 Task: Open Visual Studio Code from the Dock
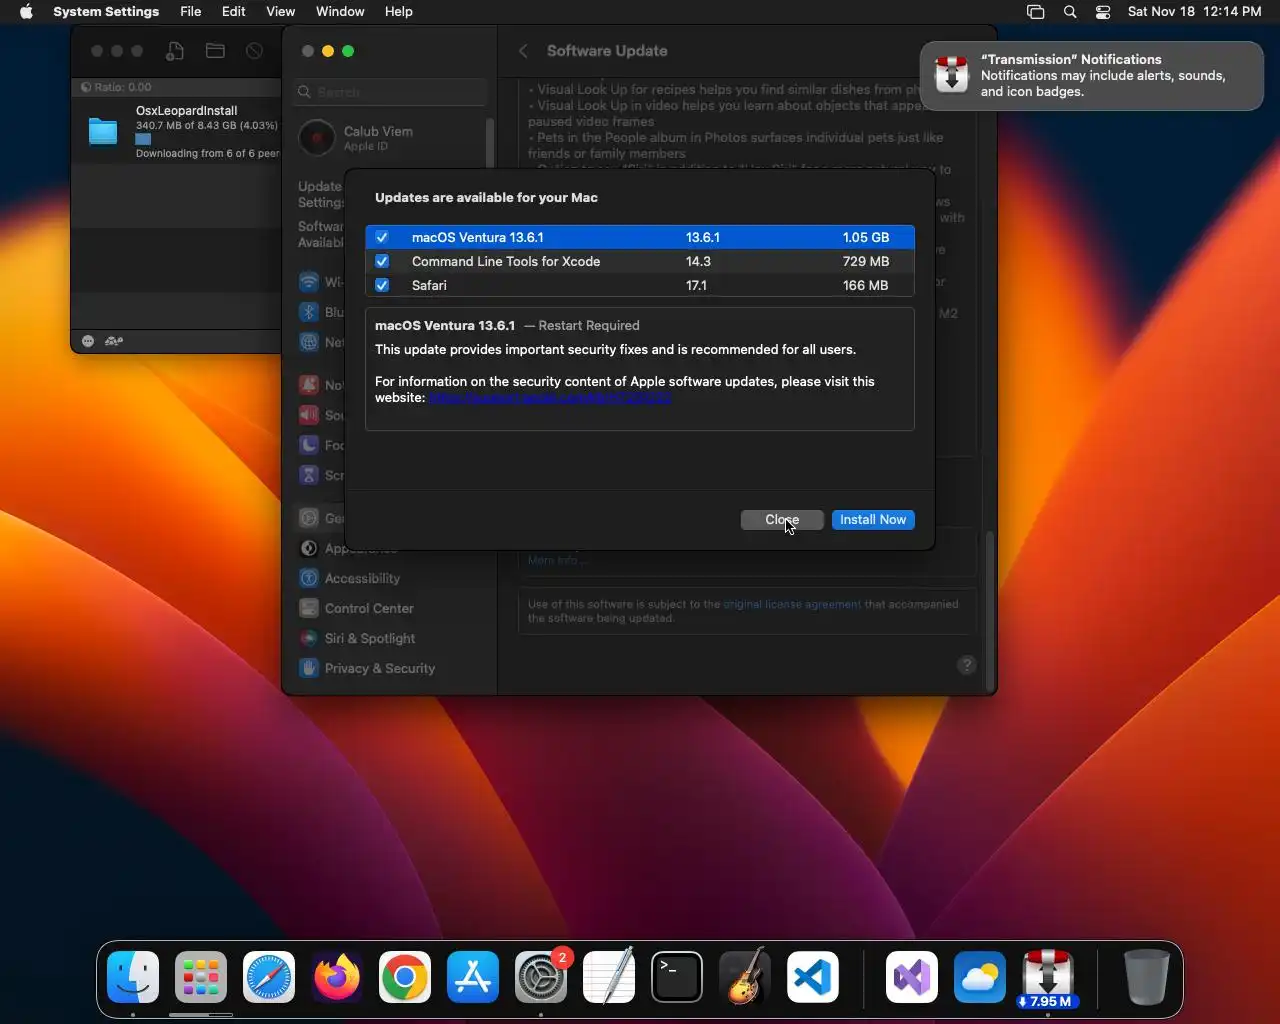tap(813, 977)
